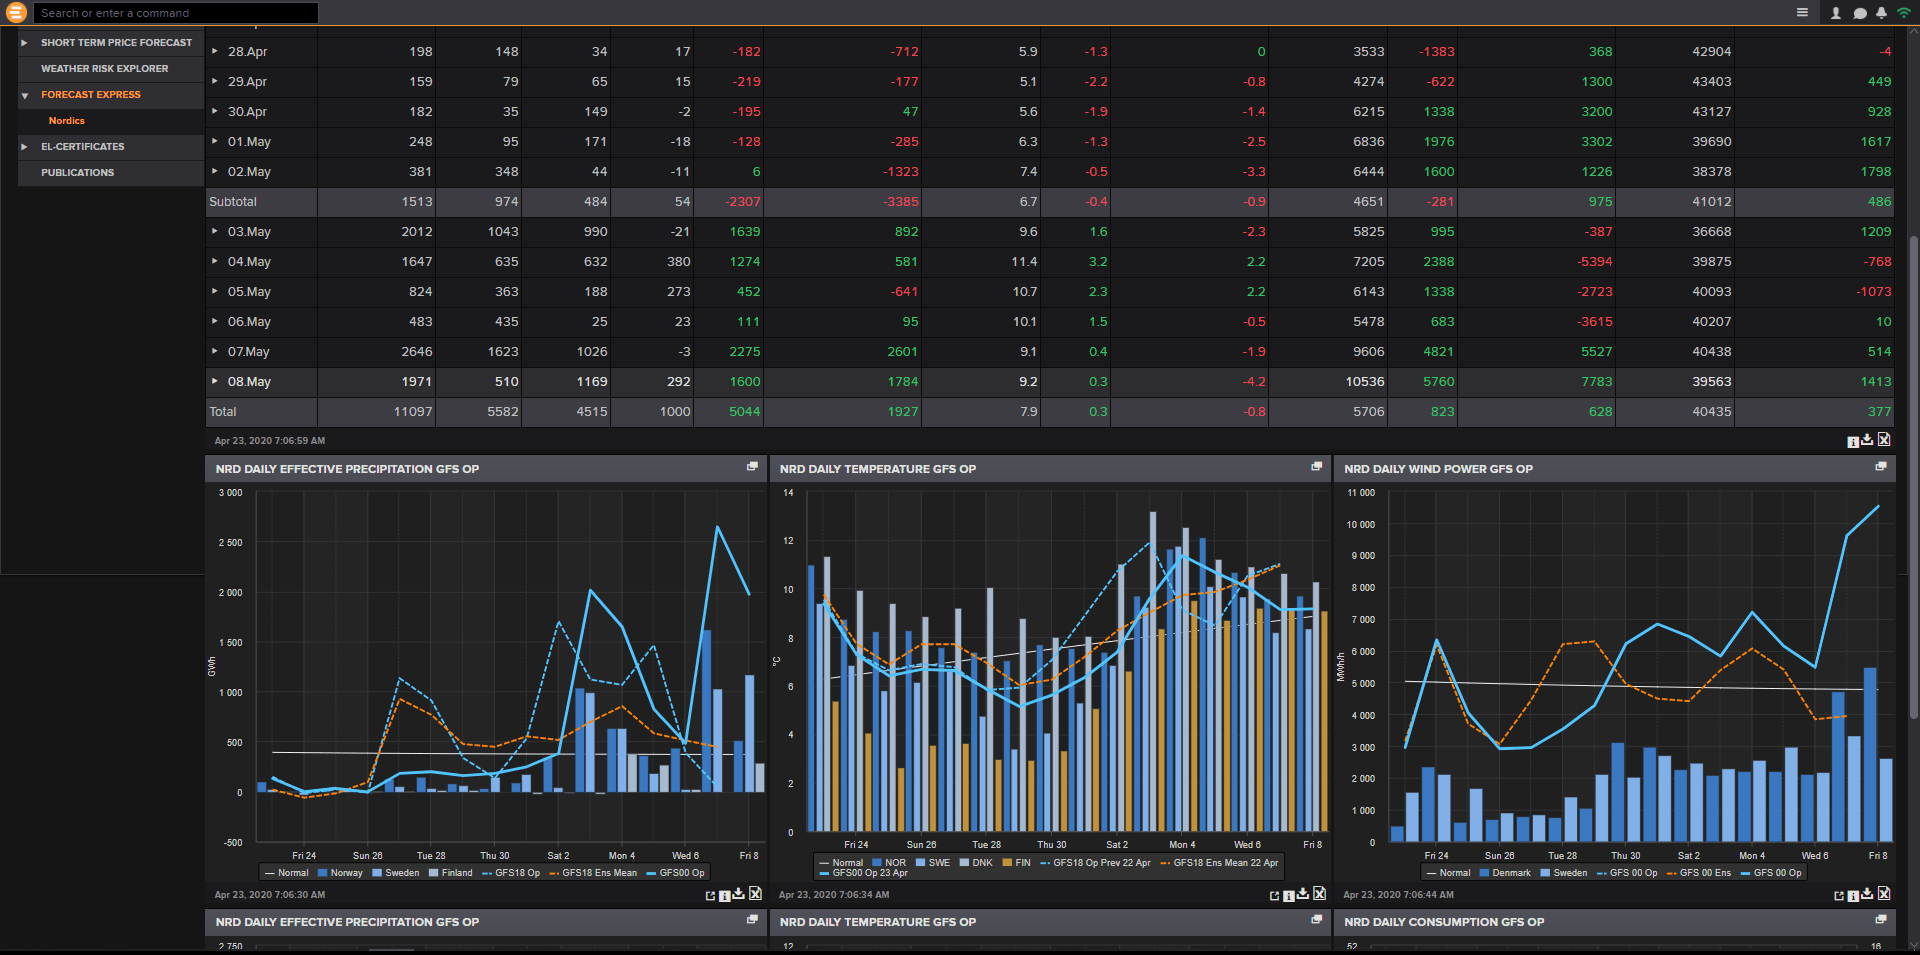Expand the 28.Apr table row
Viewport: 1920px width, 955px height.
(x=214, y=51)
